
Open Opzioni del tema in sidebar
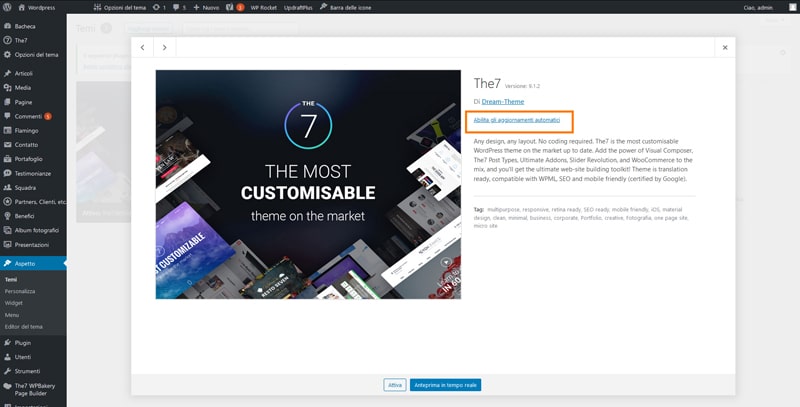pyautogui.click(x=33, y=55)
